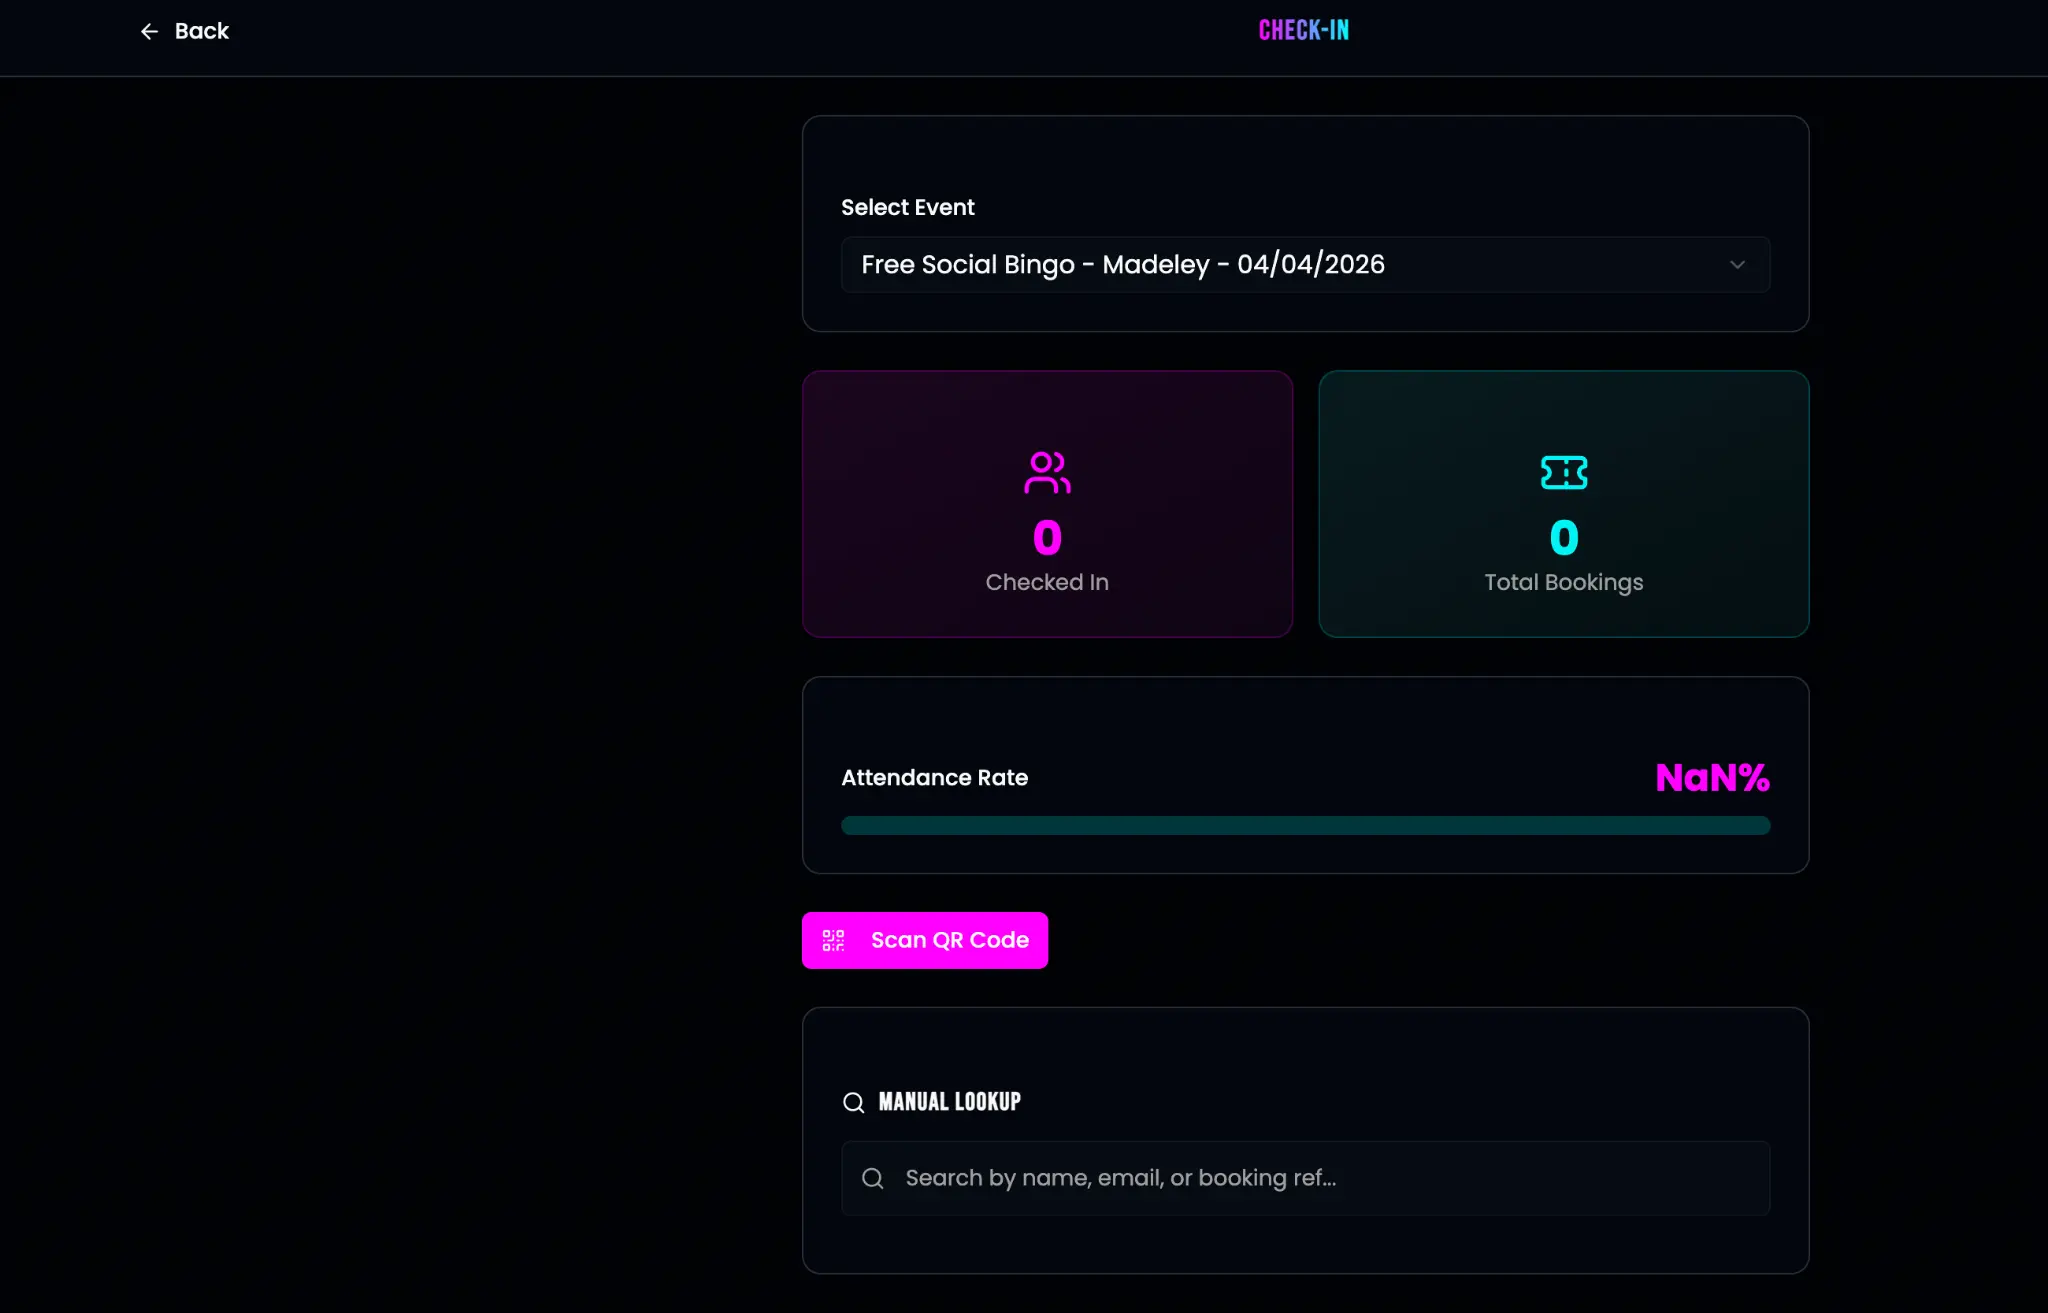The height and width of the screenshot is (1313, 2048).
Task: Click the Total Bookings card label
Action: pos(1563,582)
